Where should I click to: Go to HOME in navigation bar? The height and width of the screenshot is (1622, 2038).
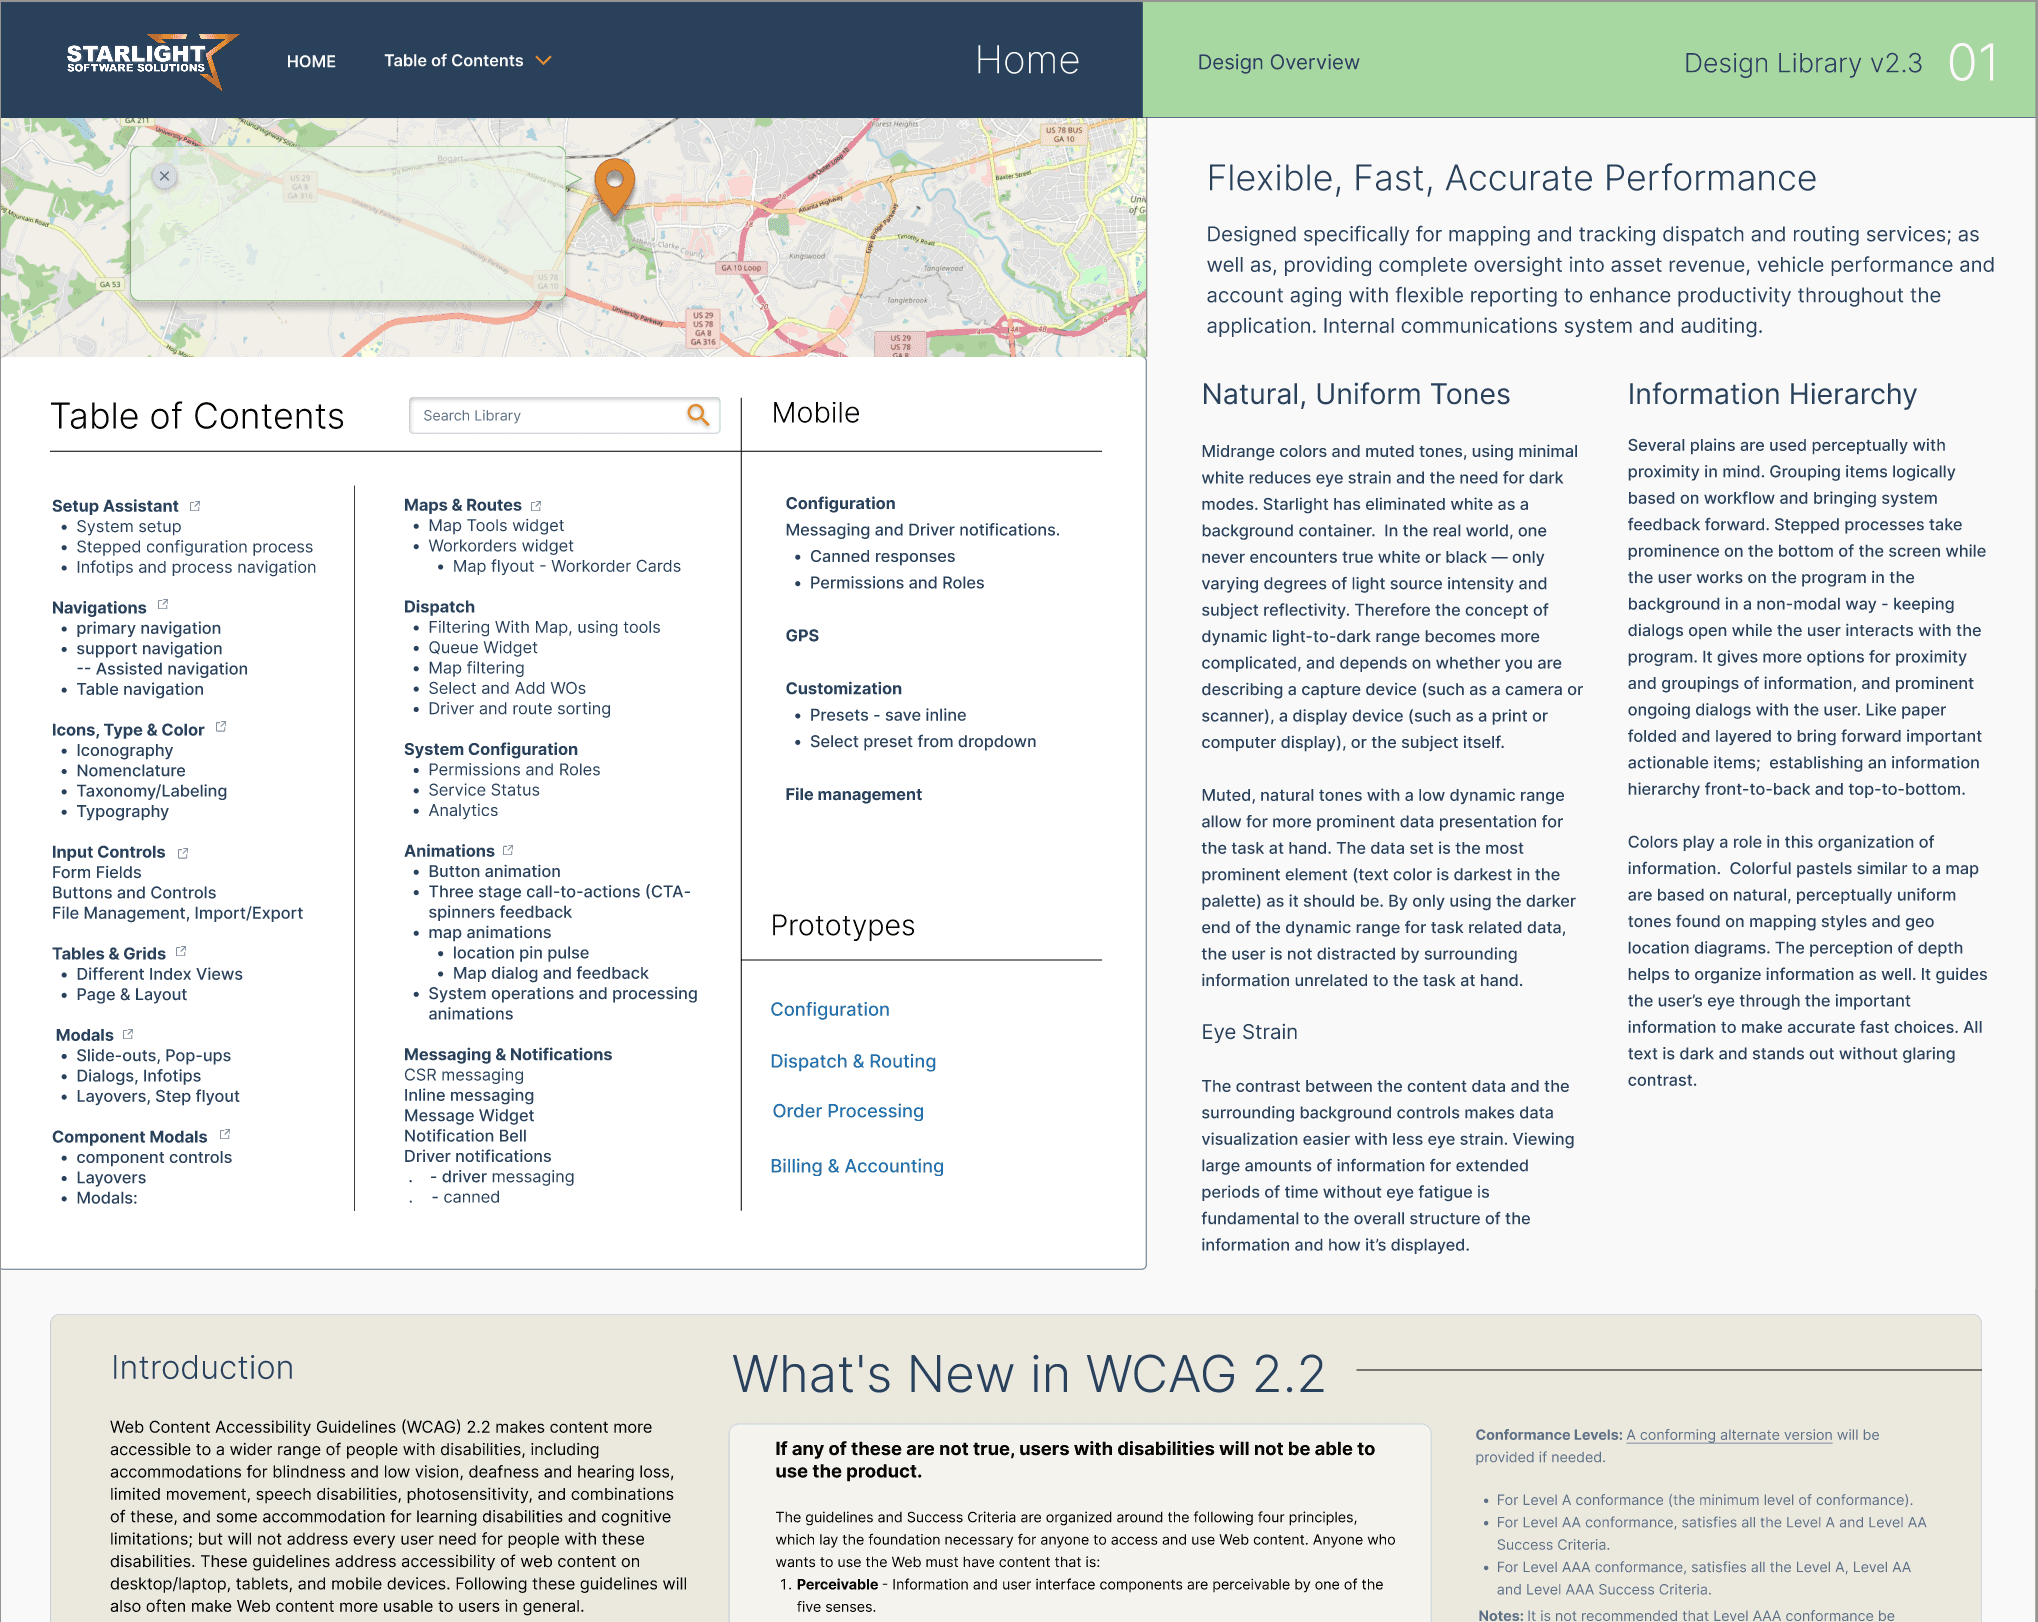point(311,62)
